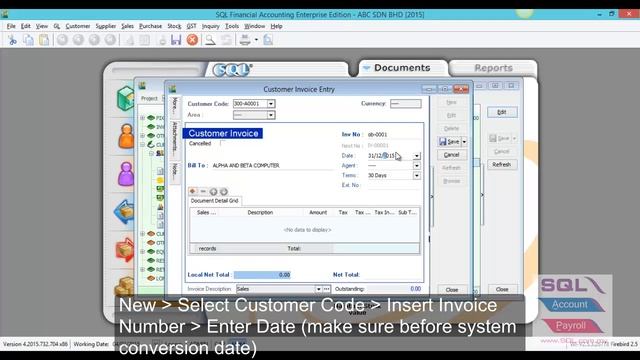The width and height of the screenshot is (640, 360).
Task: Click the Inv No field showing ob-0001
Action: click(393, 134)
